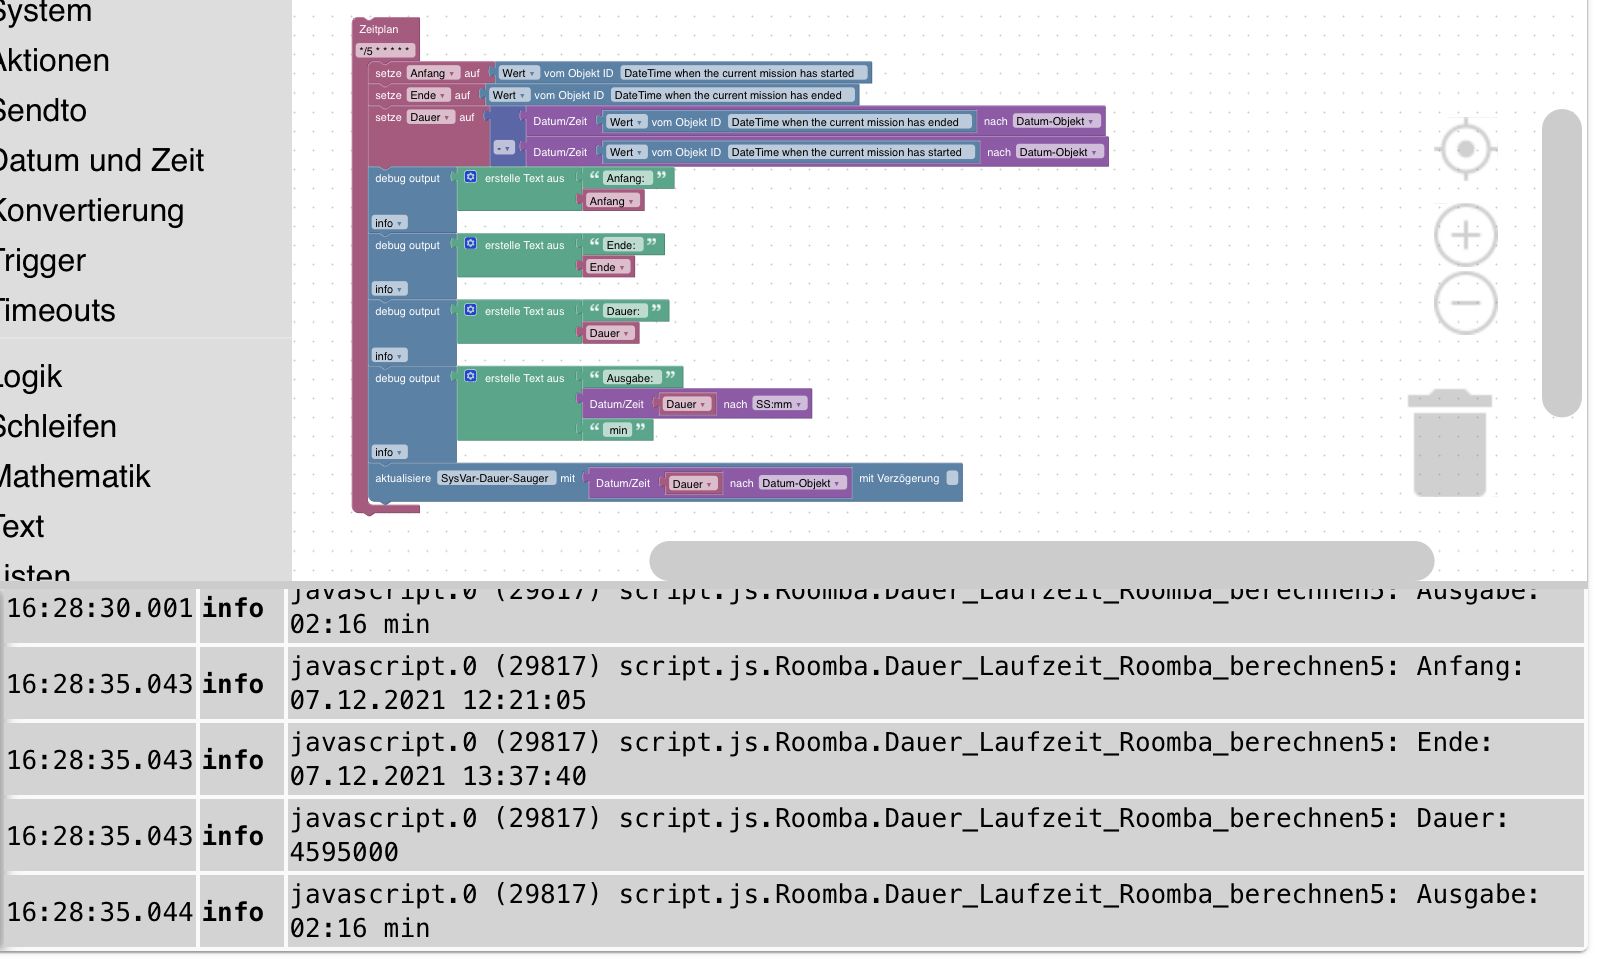The height and width of the screenshot is (967, 1604).
Task: Open gear mutator on the 'Dauer:' text block
Action: click(471, 310)
